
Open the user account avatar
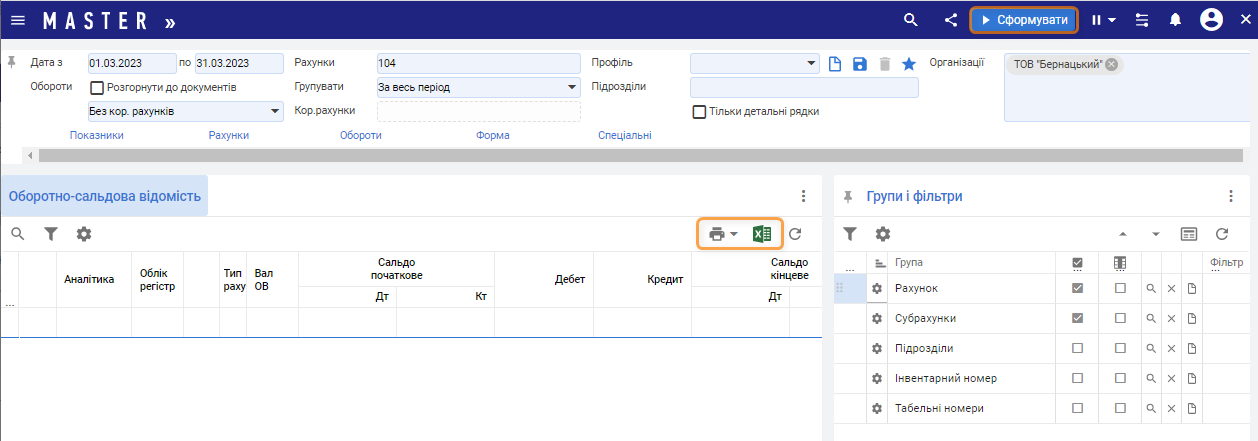1212,20
